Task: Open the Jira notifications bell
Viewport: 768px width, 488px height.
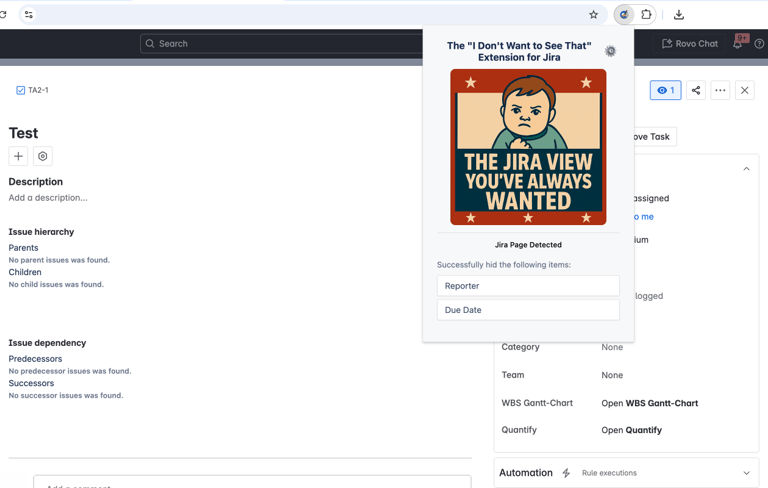Action: (737, 44)
